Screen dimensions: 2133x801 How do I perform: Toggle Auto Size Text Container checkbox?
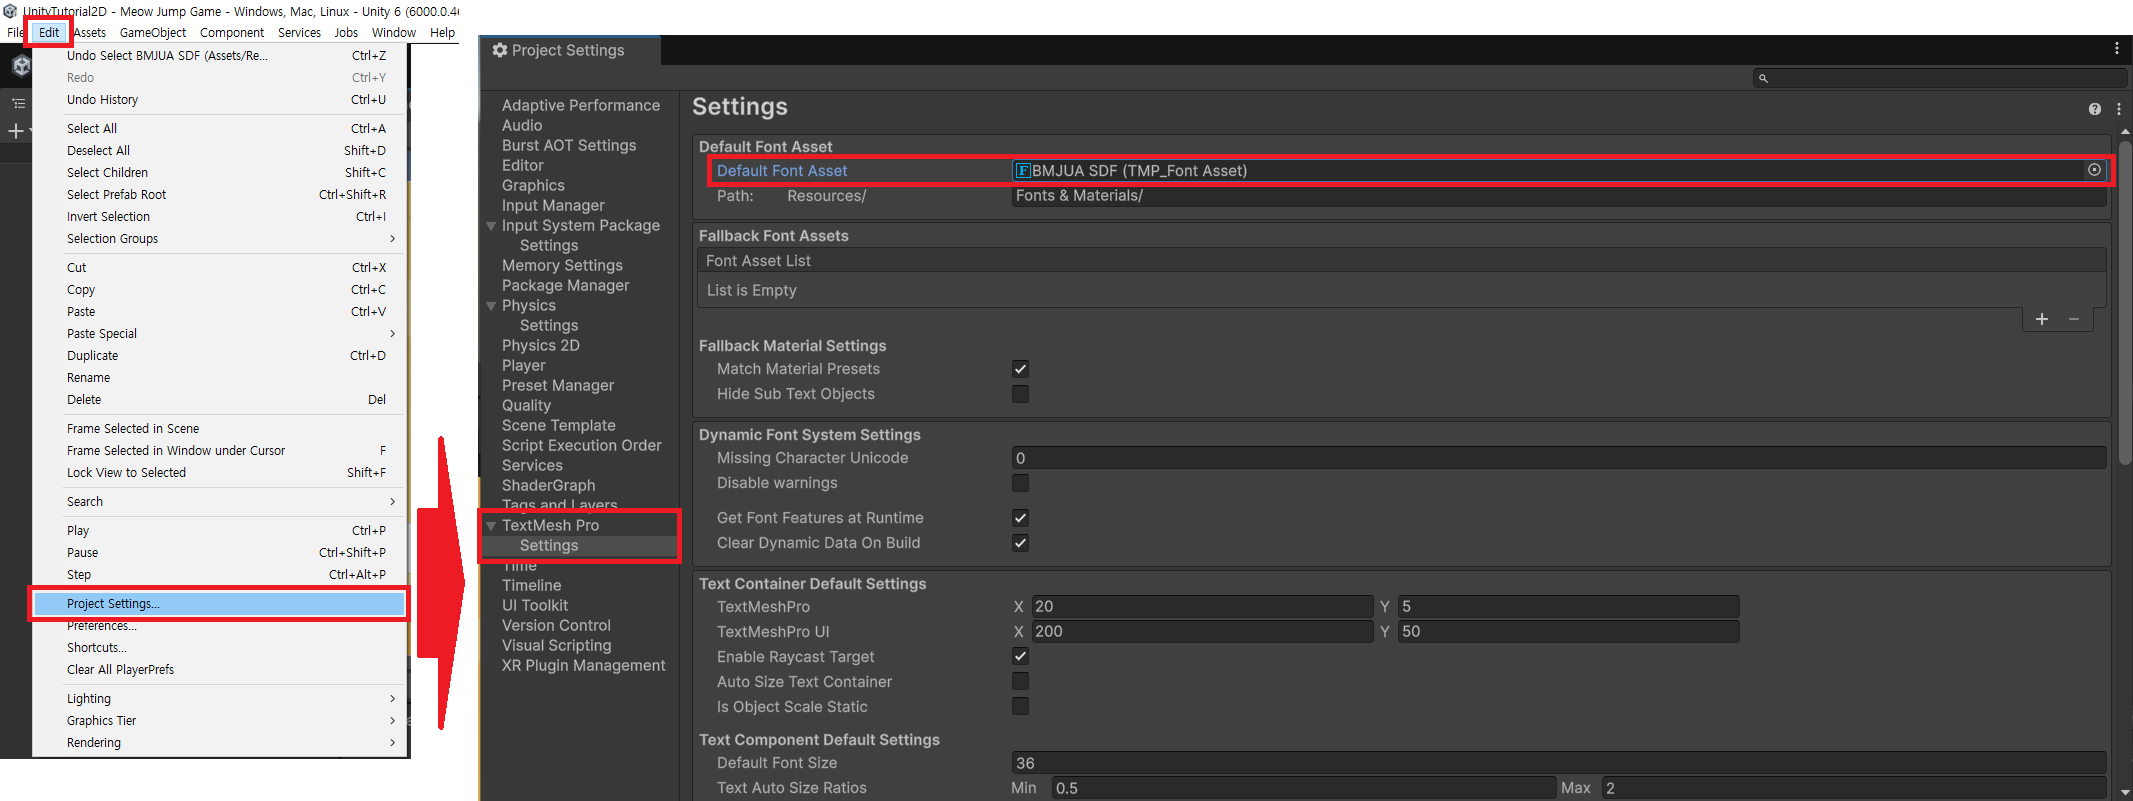coord(1020,682)
